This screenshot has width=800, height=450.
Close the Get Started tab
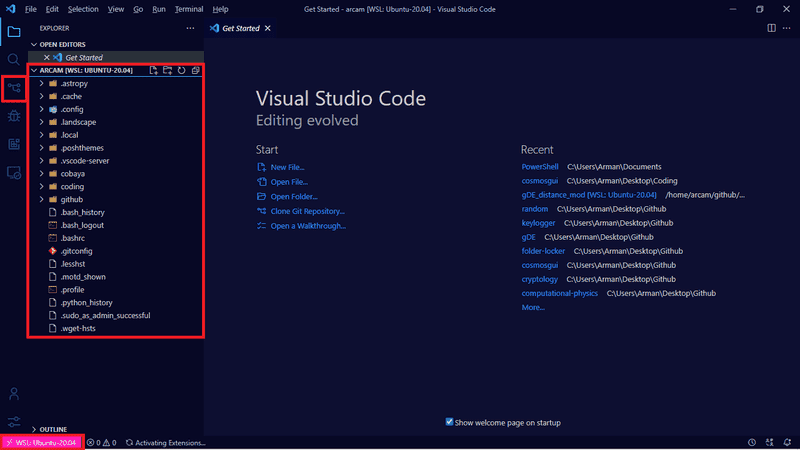point(267,28)
